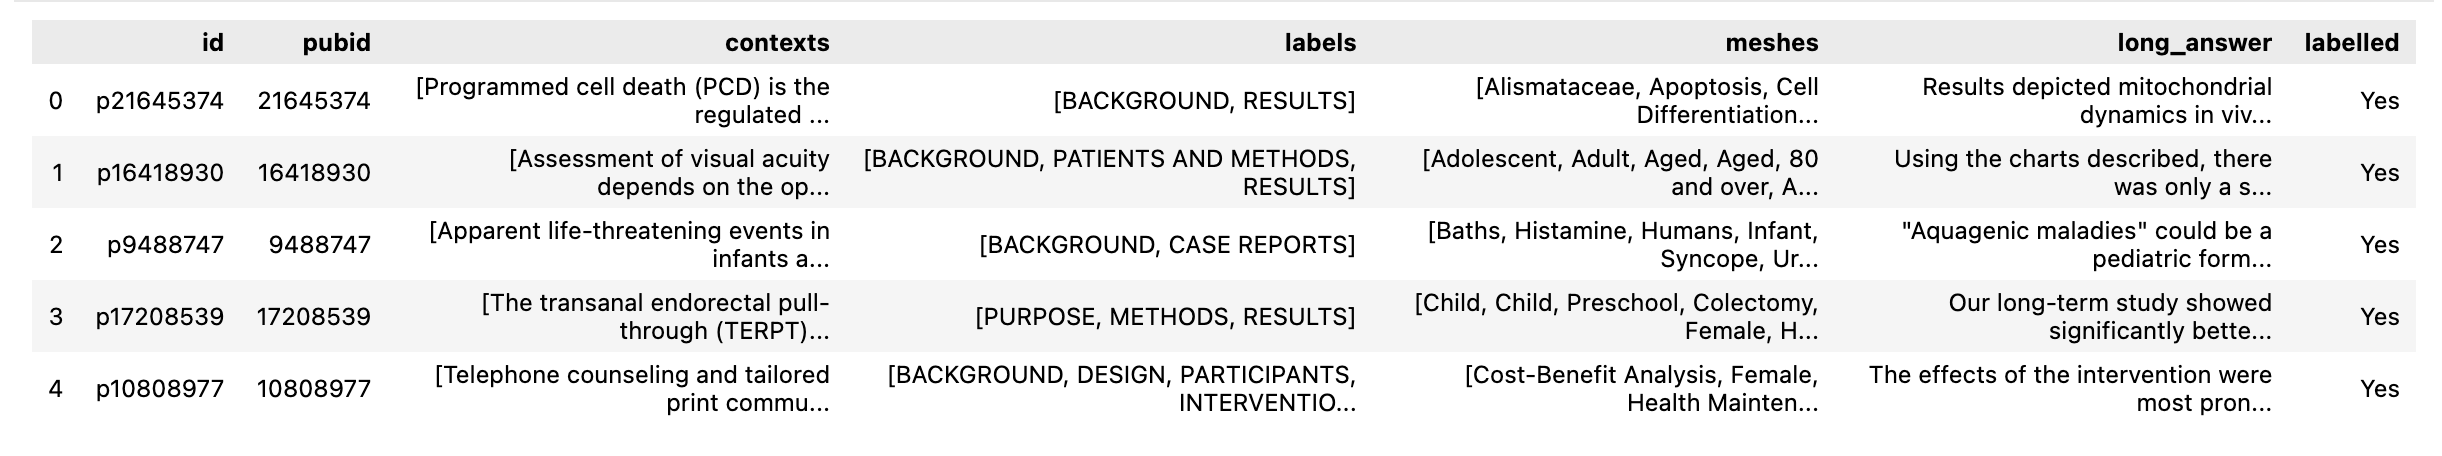Select the 'labels' column header
Viewport: 2442px width, 456px height.
[1320, 43]
